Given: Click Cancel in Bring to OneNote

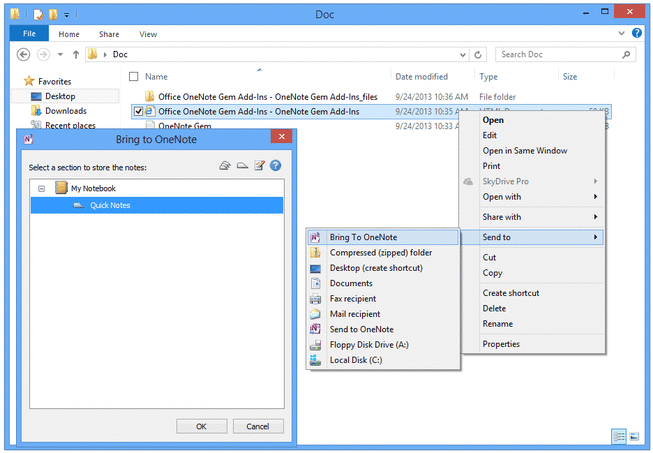Looking at the screenshot, I should 258,426.
